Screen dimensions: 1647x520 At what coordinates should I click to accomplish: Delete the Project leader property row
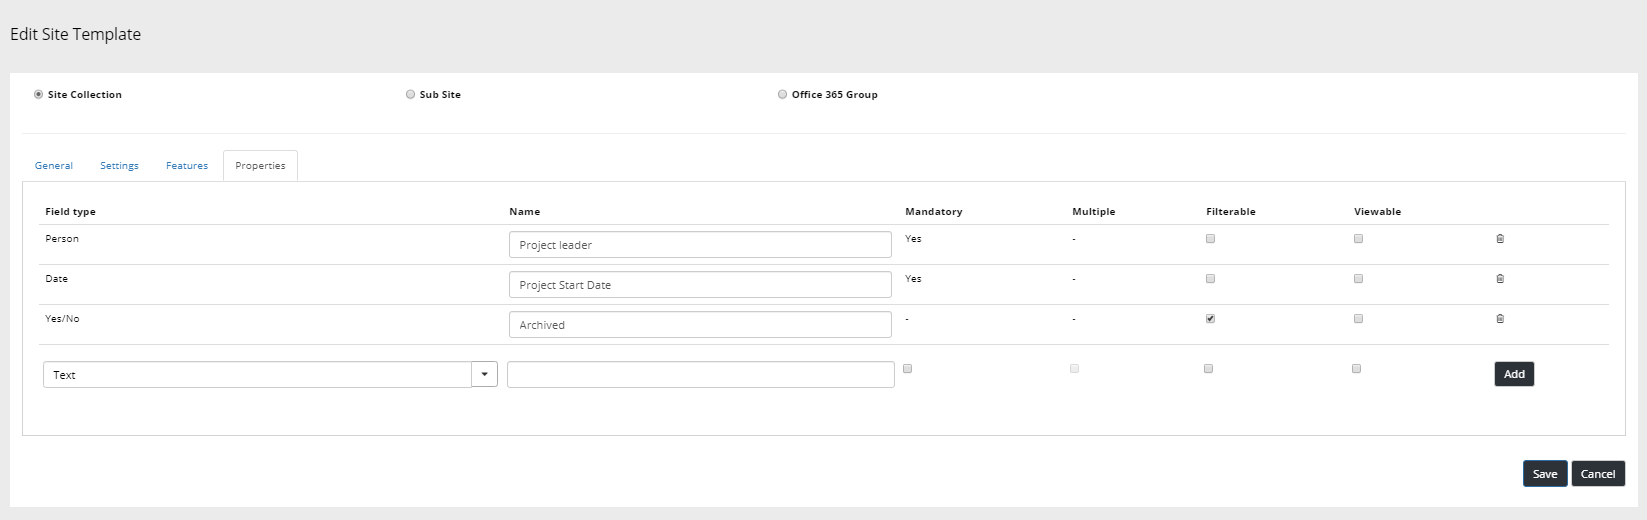1500,239
